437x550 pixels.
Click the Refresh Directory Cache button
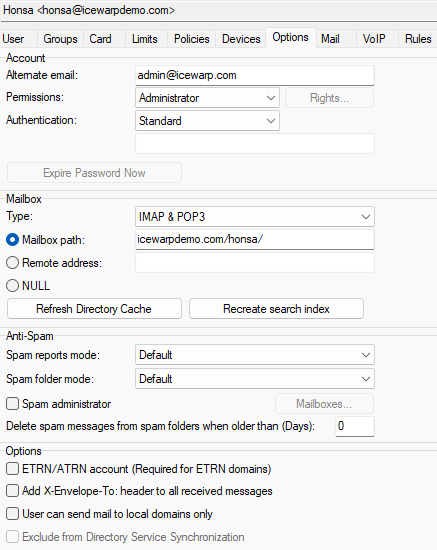pos(94,309)
